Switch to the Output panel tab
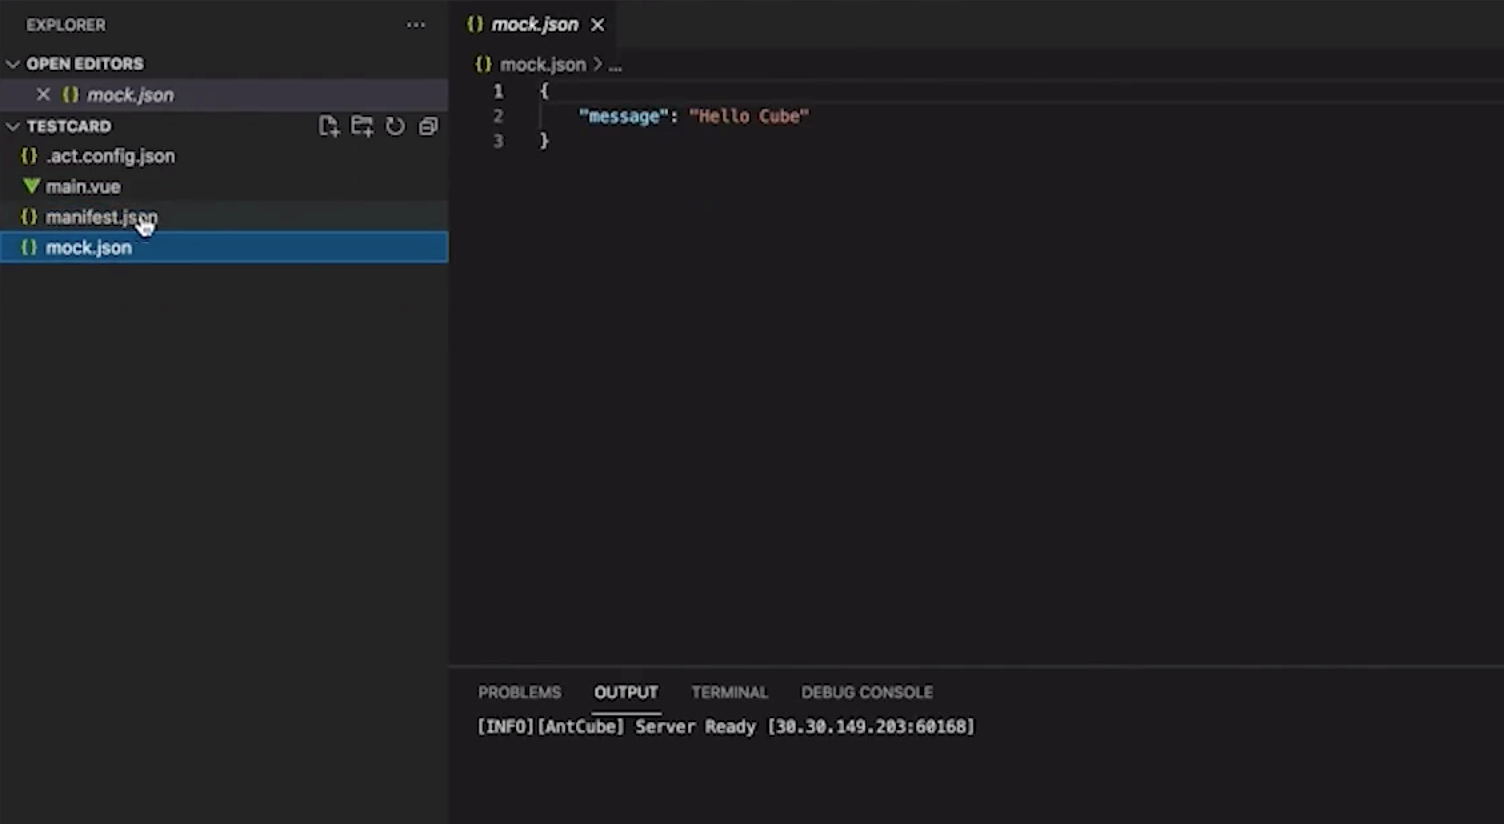This screenshot has width=1504, height=824. (626, 692)
